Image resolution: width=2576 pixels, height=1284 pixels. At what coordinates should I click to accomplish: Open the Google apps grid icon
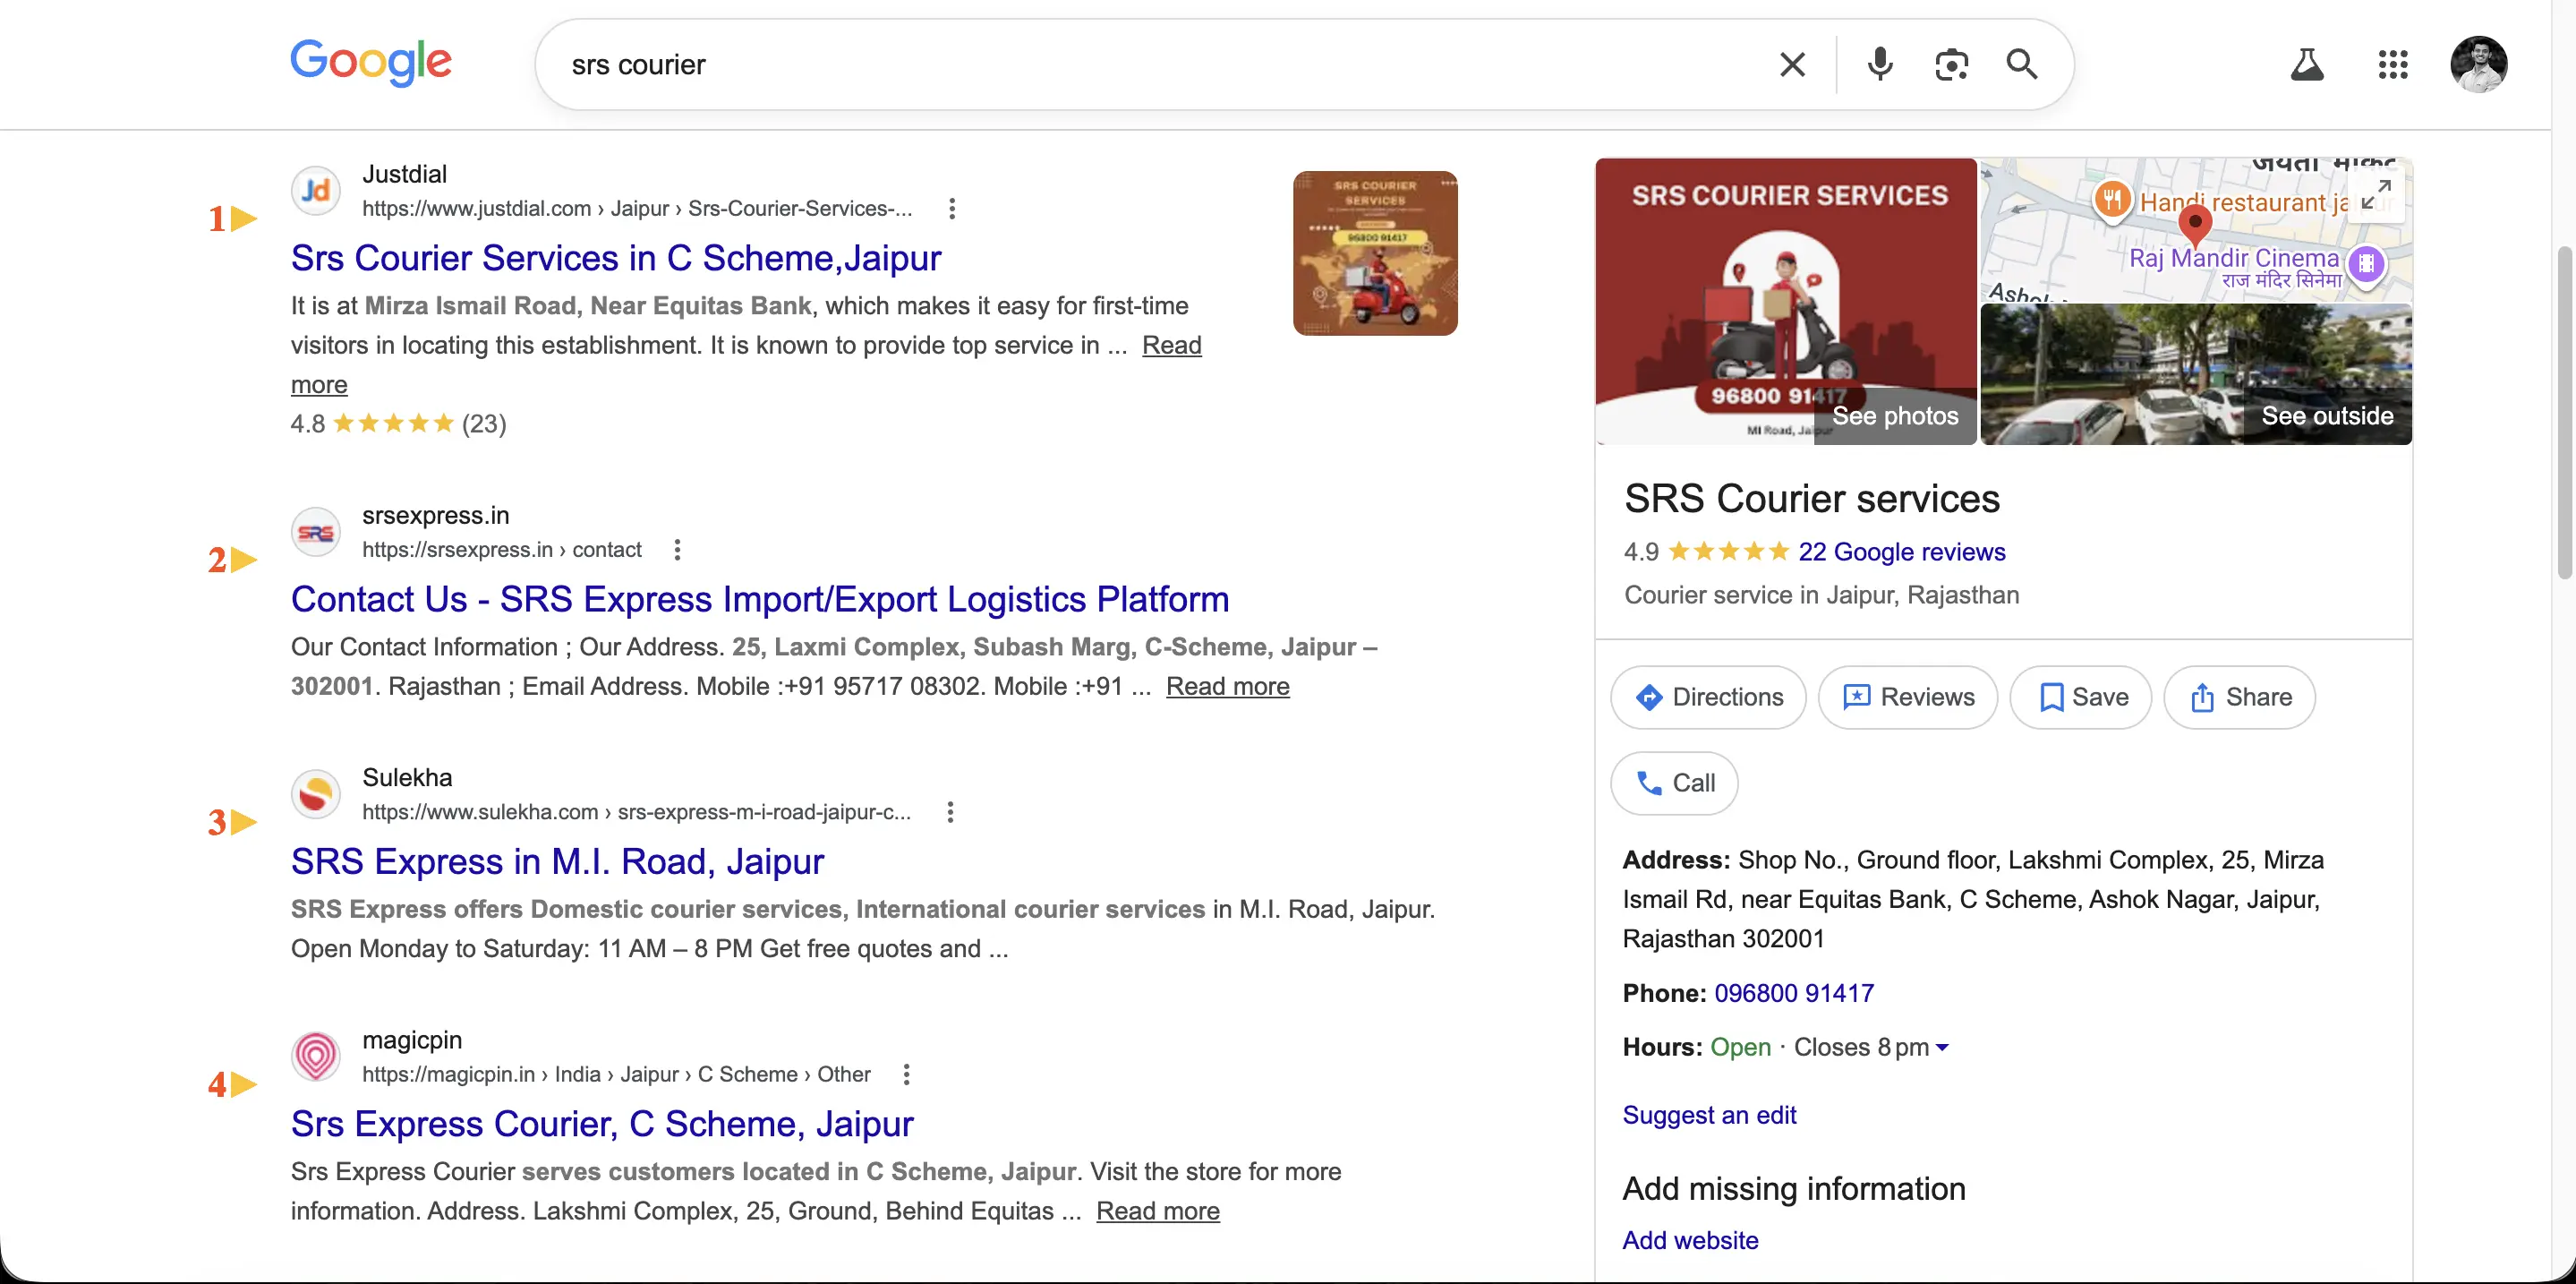[x=2393, y=65]
